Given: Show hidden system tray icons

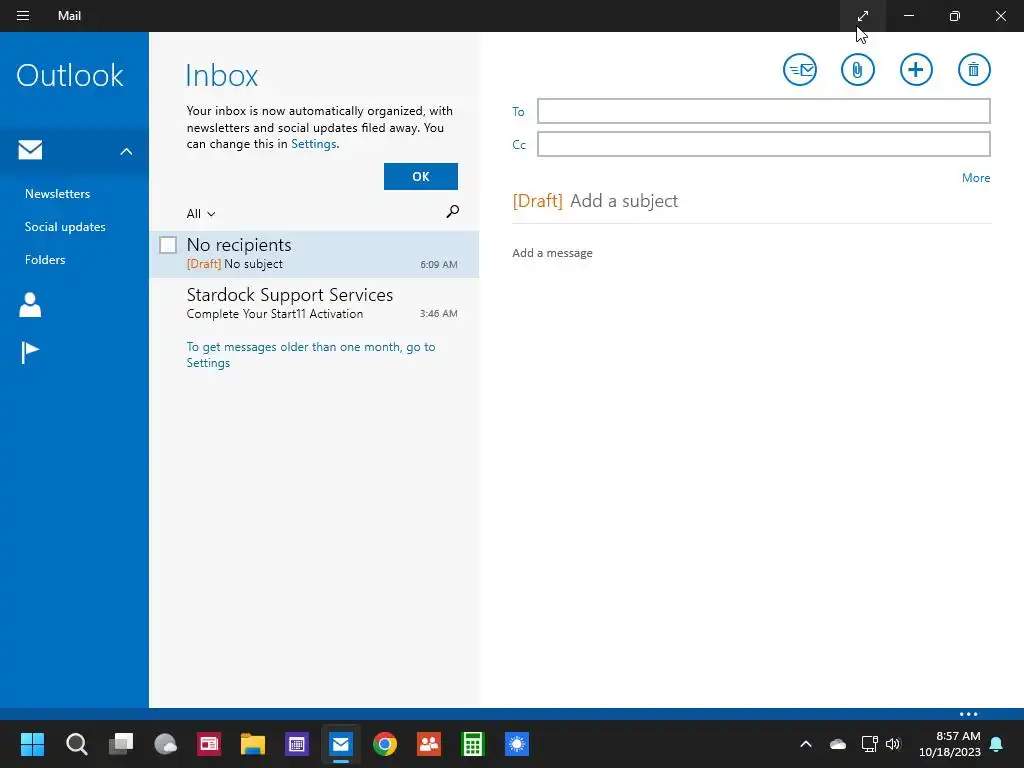Looking at the screenshot, I should [806, 744].
